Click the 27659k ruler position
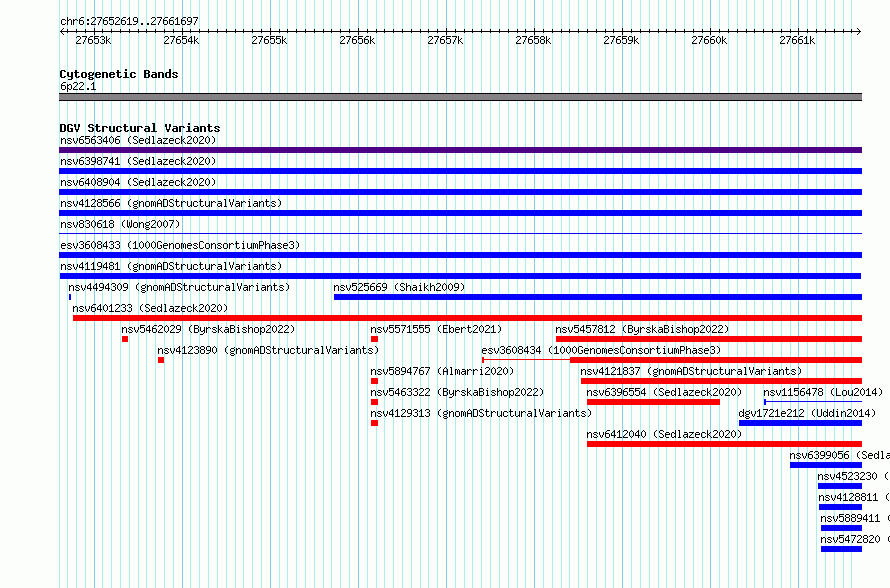Screen dimensions: 890x588 pyautogui.click(x=621, y=40)
